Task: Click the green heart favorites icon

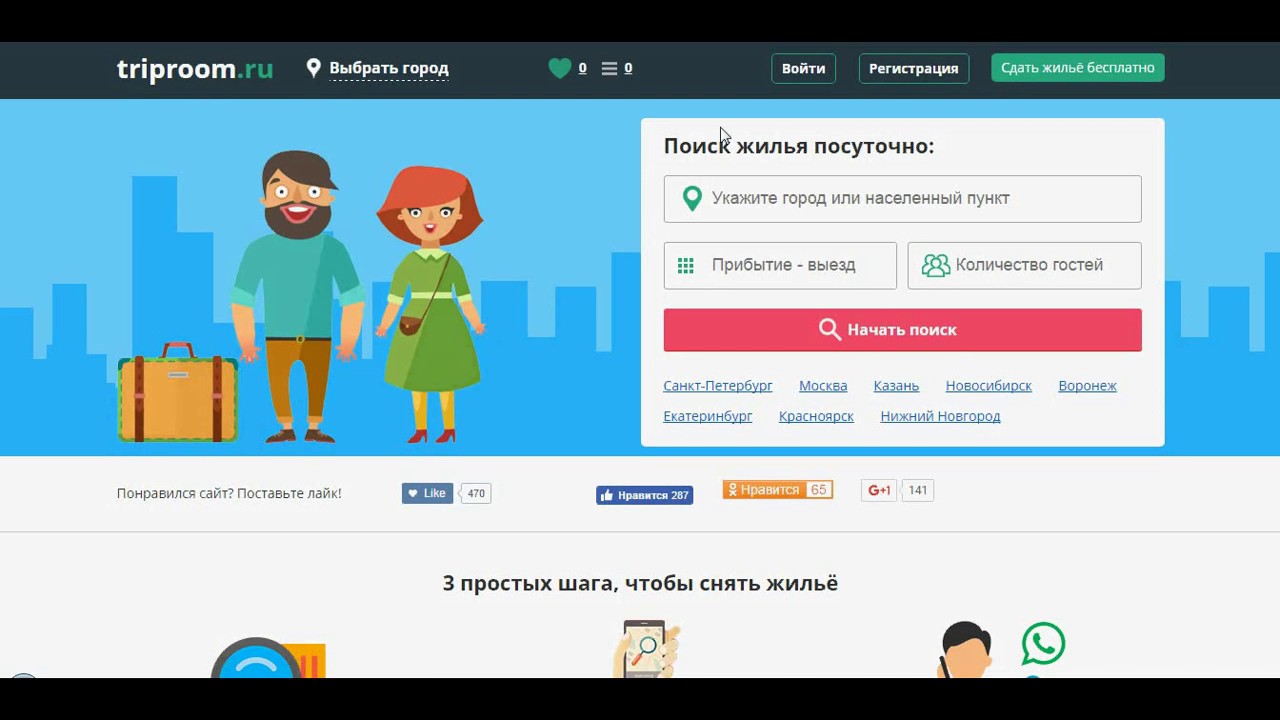Action: (560, 68)
